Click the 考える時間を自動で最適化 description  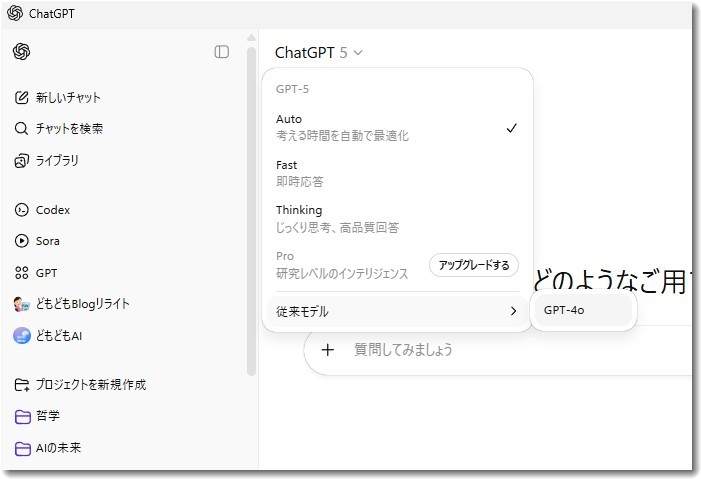[x=342, y=136]
